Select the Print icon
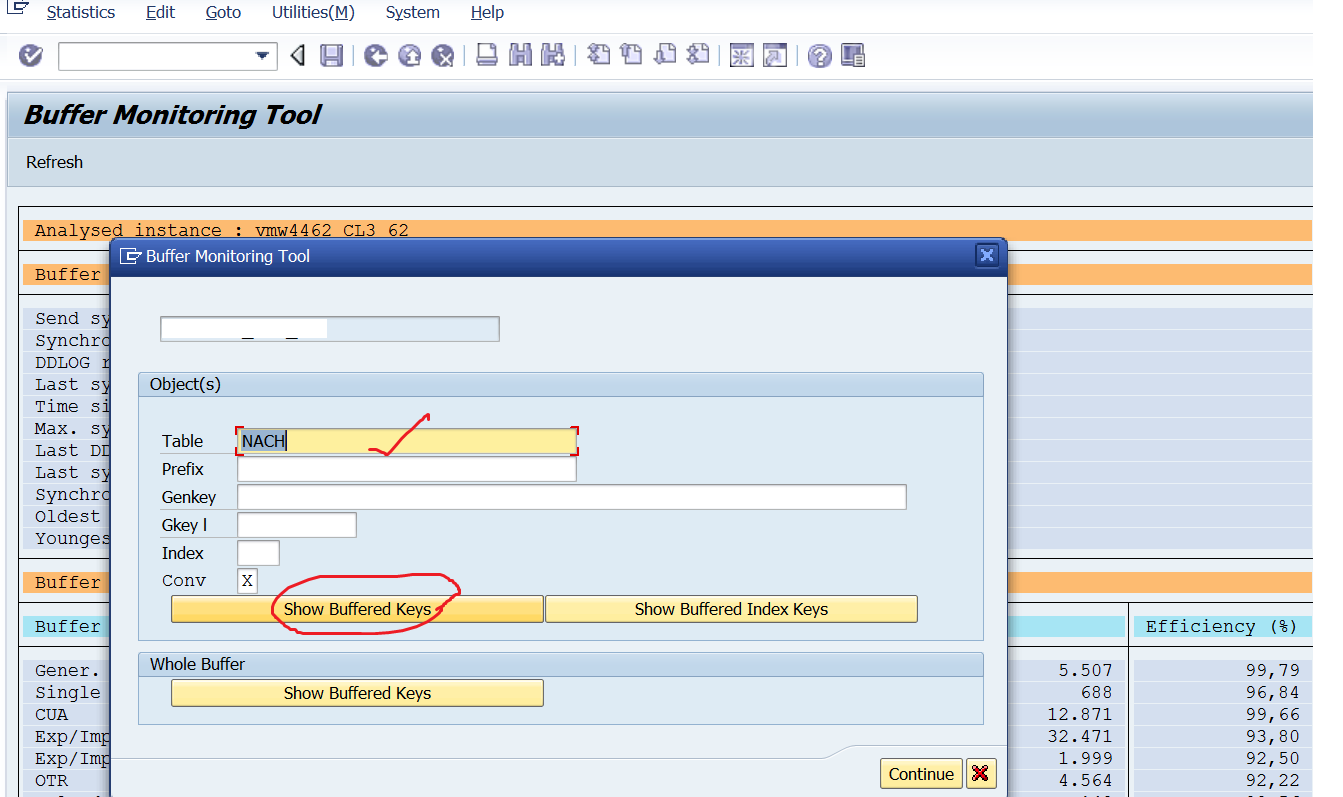Viewport: 1343px width, 797px height. point(487,56)
